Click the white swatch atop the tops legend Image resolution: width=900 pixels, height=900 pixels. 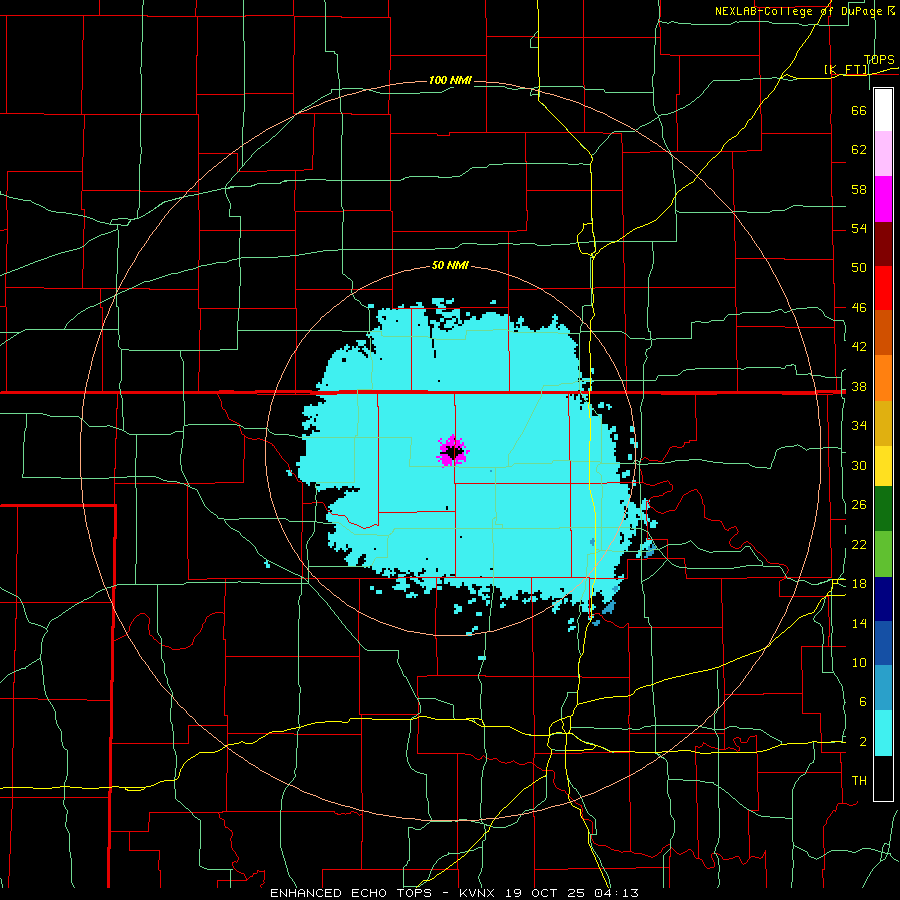click(x=883, y=110)
